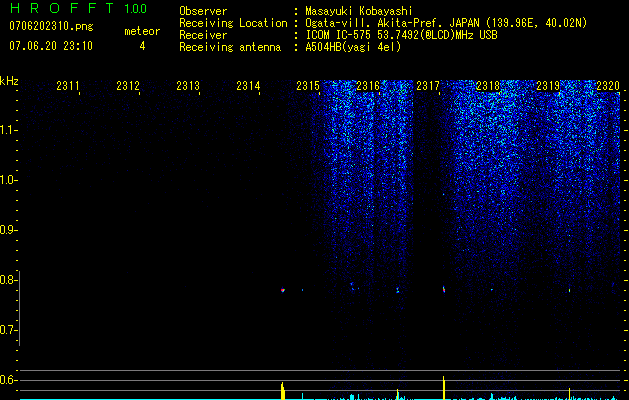The width and height of the screenshot is (629, 400).
Task: Click the meteor label
Action: pyautogui.click(x=142, y=31)
